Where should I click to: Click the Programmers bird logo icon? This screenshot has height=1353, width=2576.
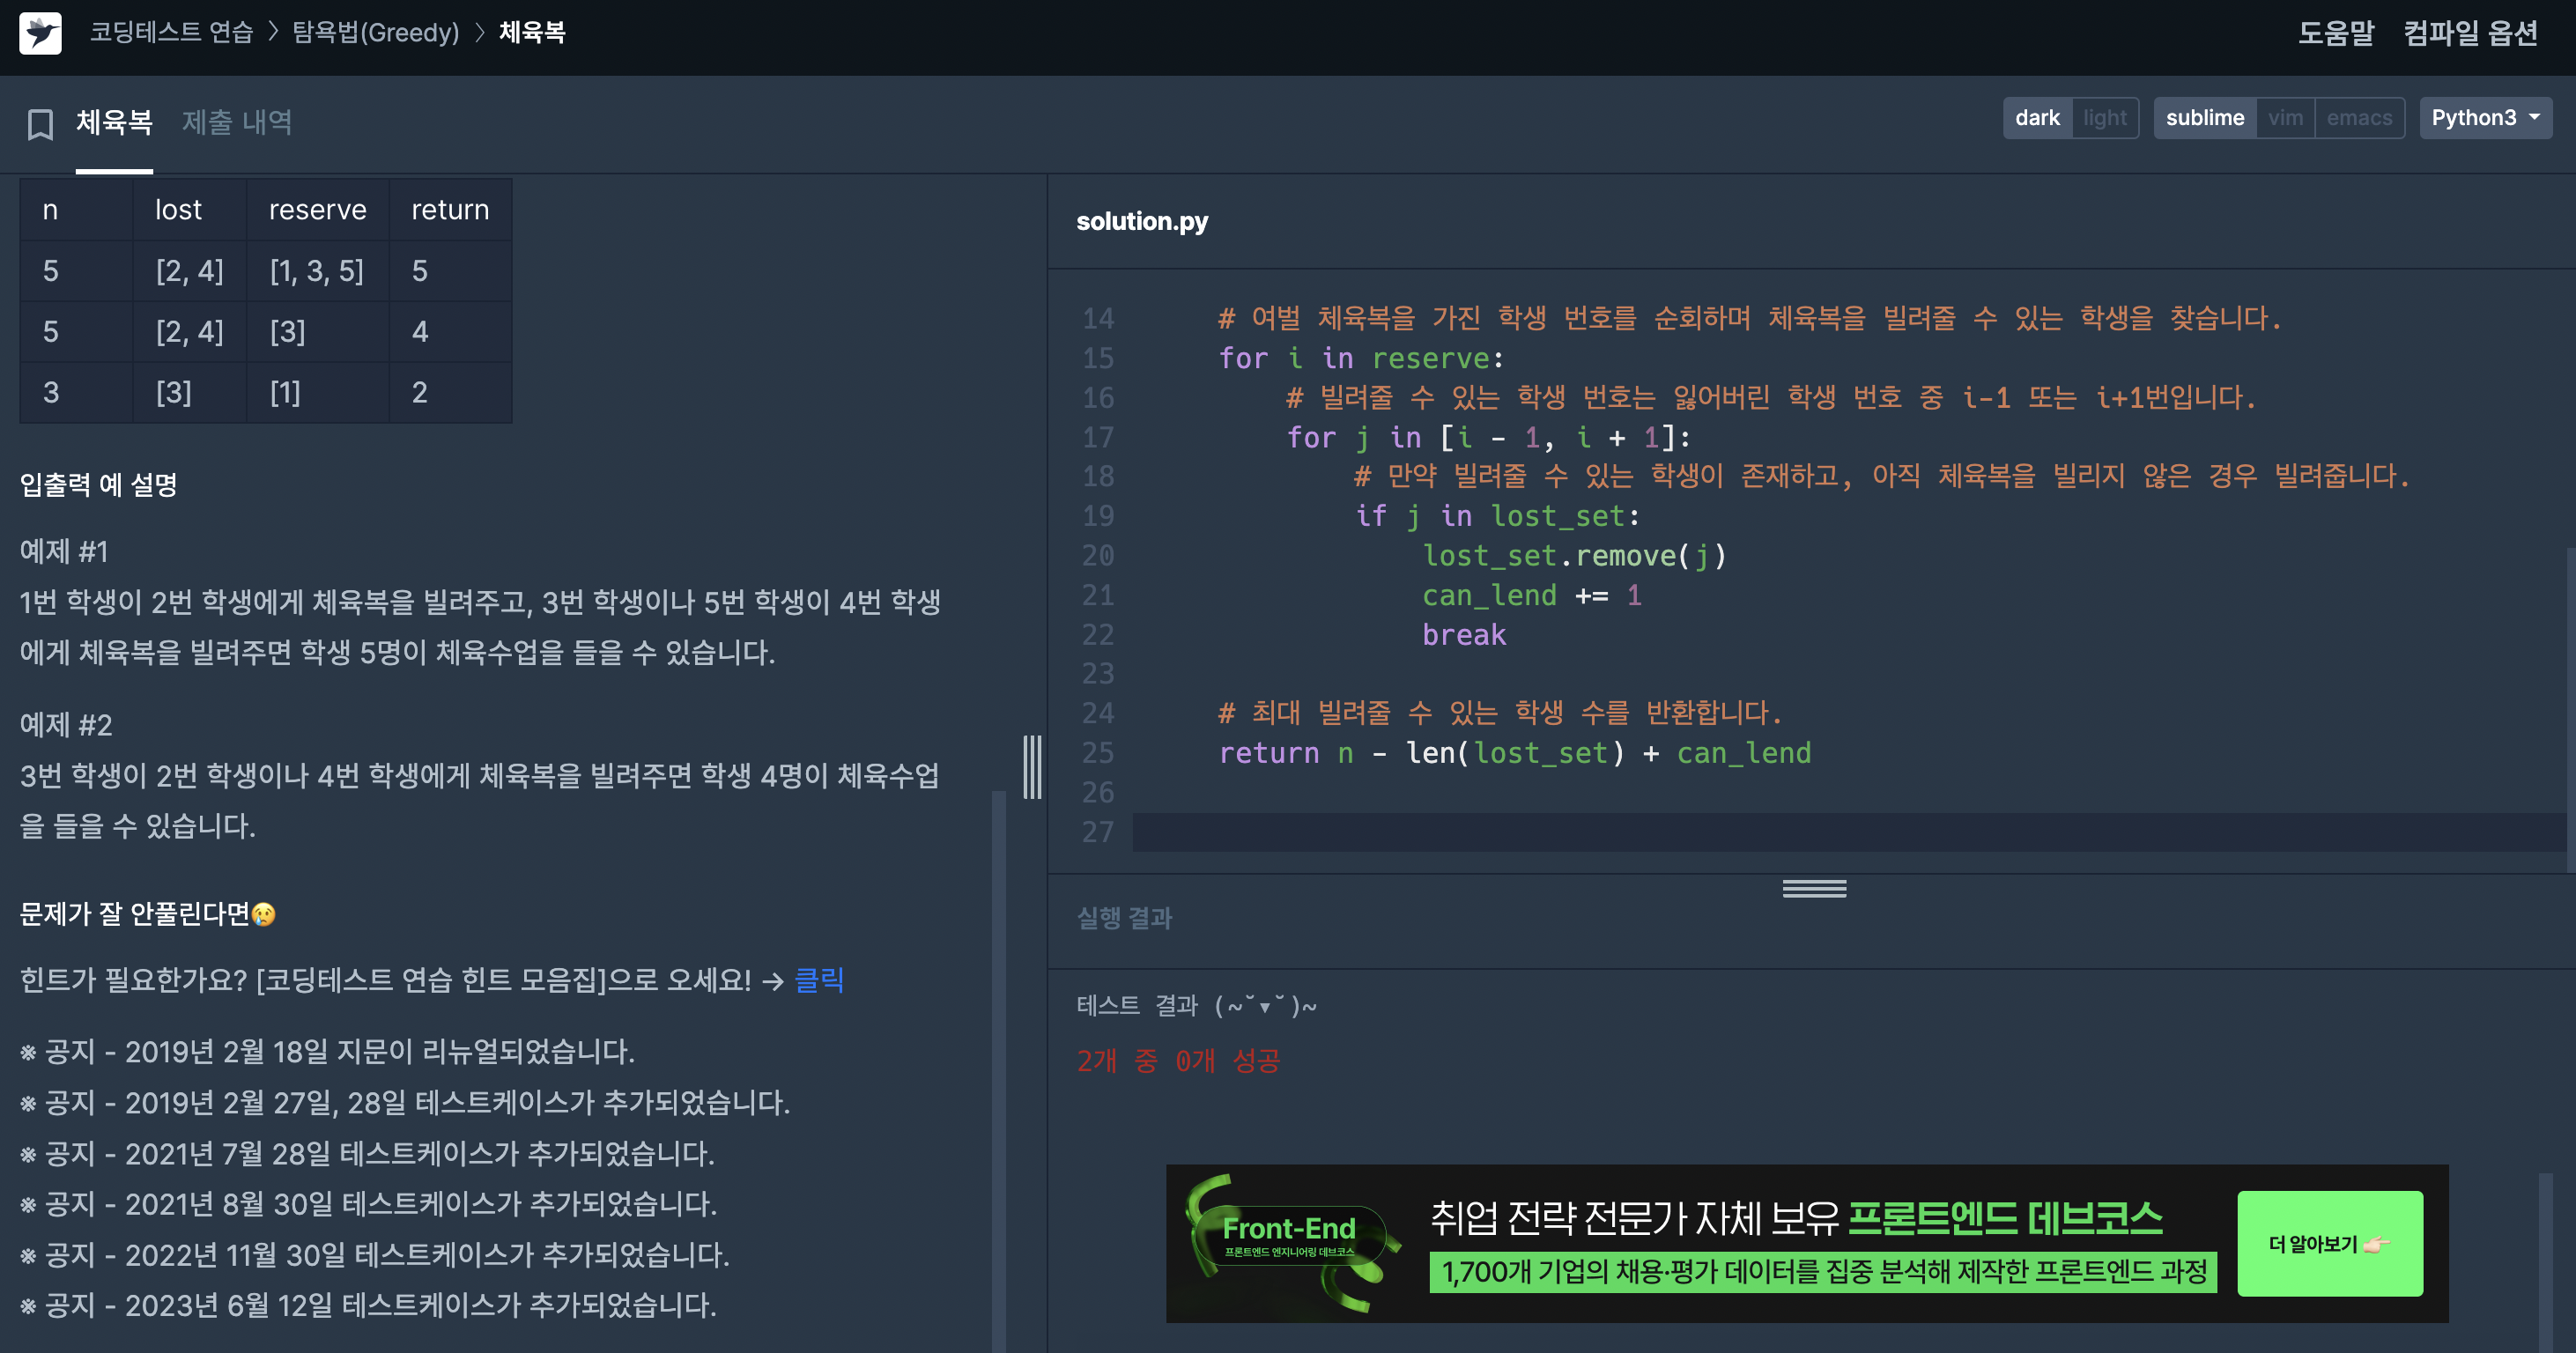tap(40, 33)
